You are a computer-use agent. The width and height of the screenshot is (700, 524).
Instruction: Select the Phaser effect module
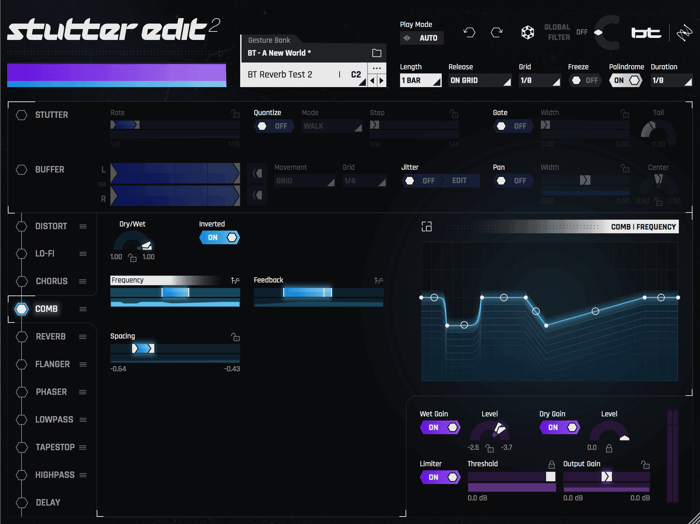51,392
